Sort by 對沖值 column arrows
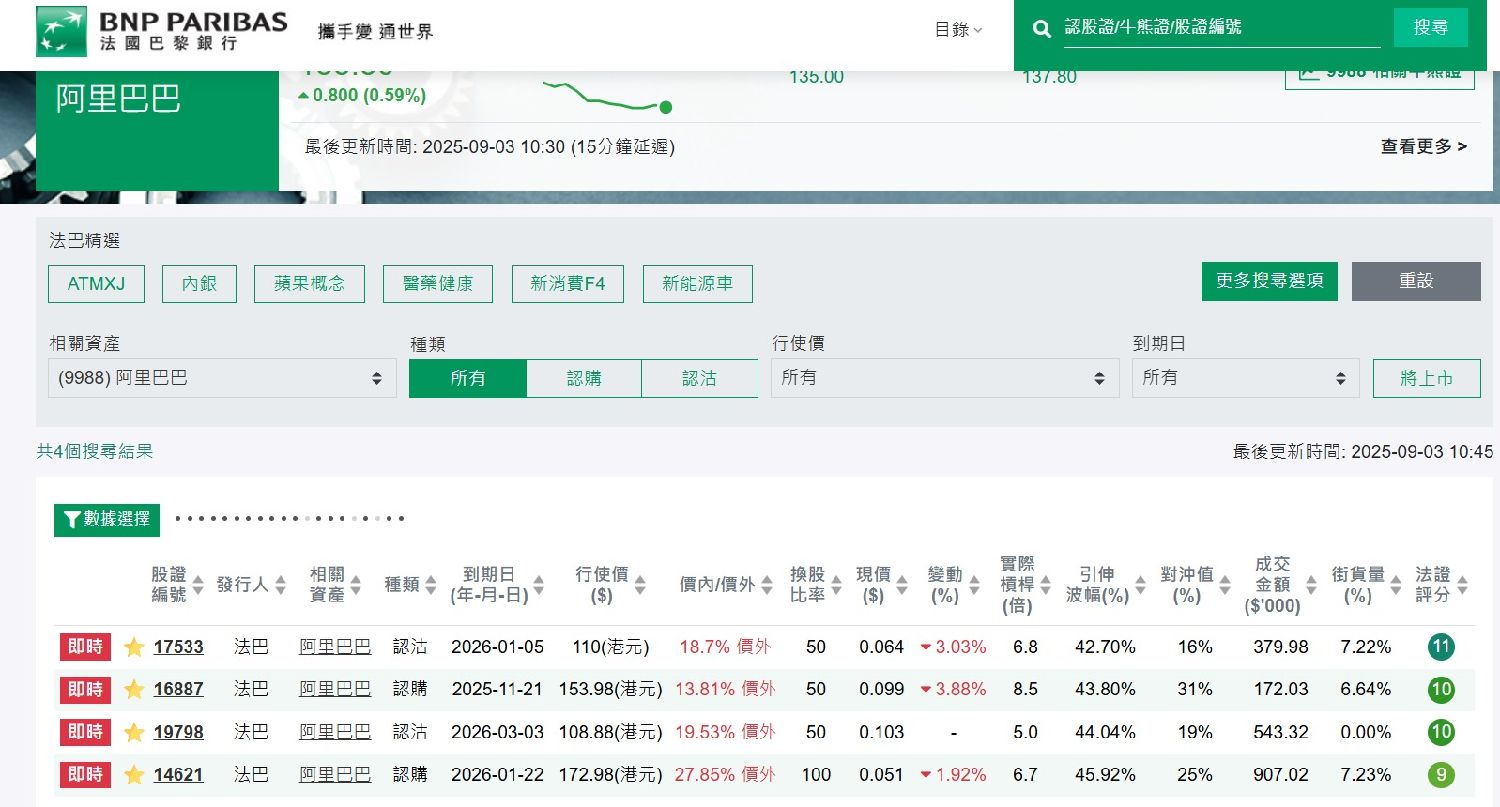 [x=1225, y=585]
